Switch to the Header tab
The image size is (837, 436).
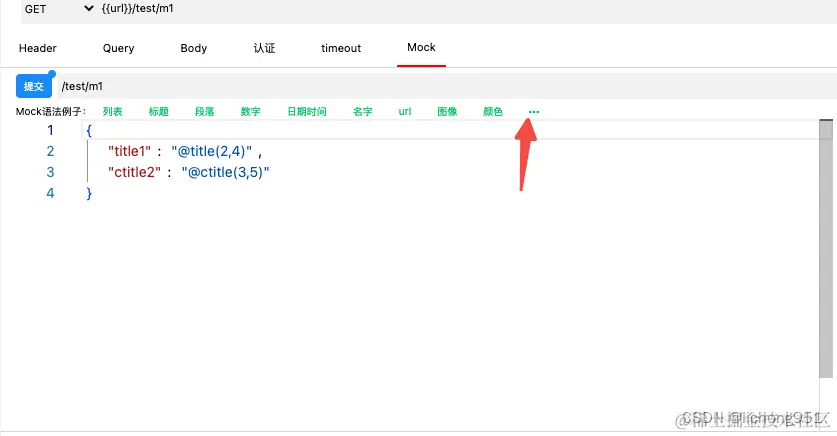click(37, 48)
